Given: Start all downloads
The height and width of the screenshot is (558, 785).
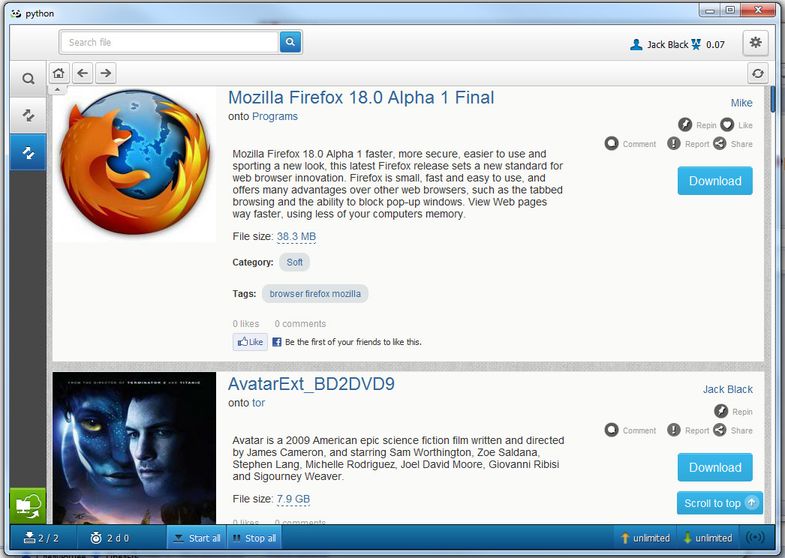Looking at the screenshot, I should (x=197, y=538).
